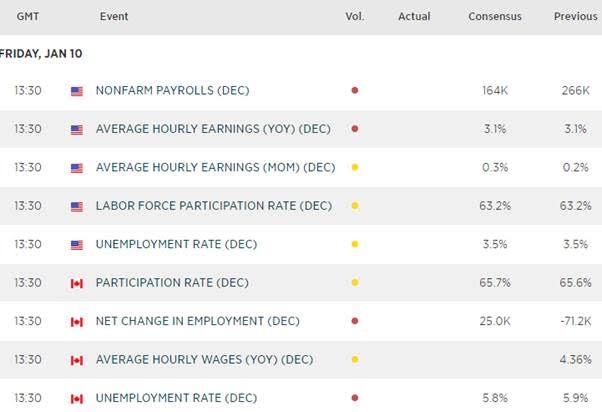This screenshot has height=412, width=602.
Task: Click the yellow volatility dot for Average Hourly Wages
Action: pos(354,360)
